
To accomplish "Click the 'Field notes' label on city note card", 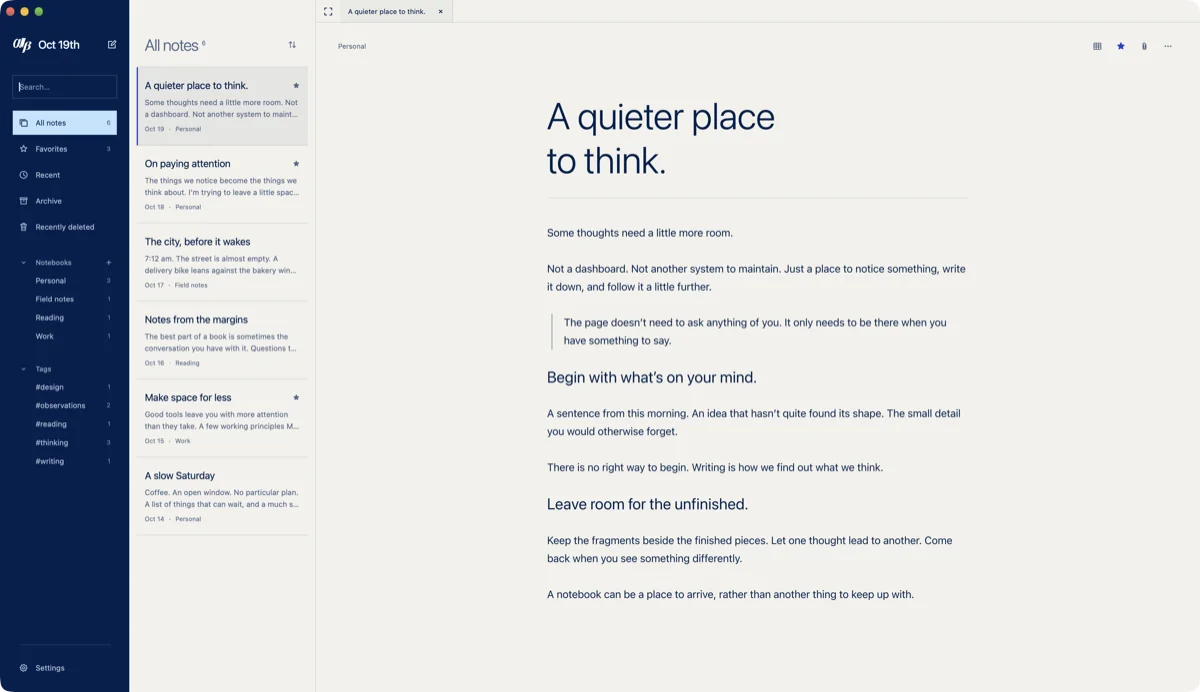I will pyautogui.click(x=191, y=285).
